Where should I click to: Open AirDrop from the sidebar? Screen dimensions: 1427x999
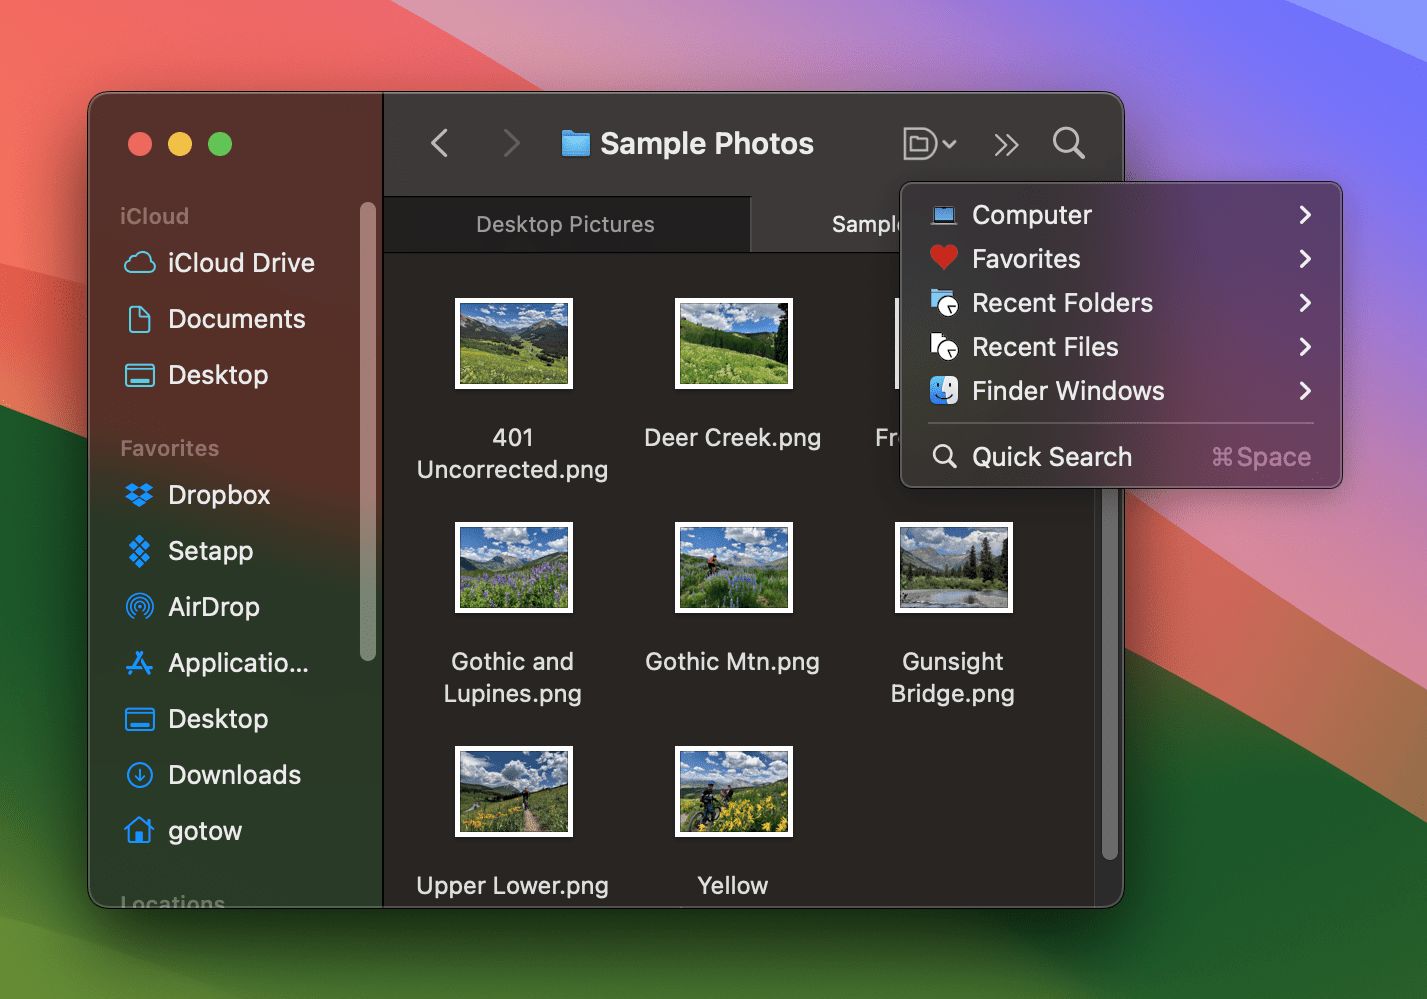pos(213,607)
